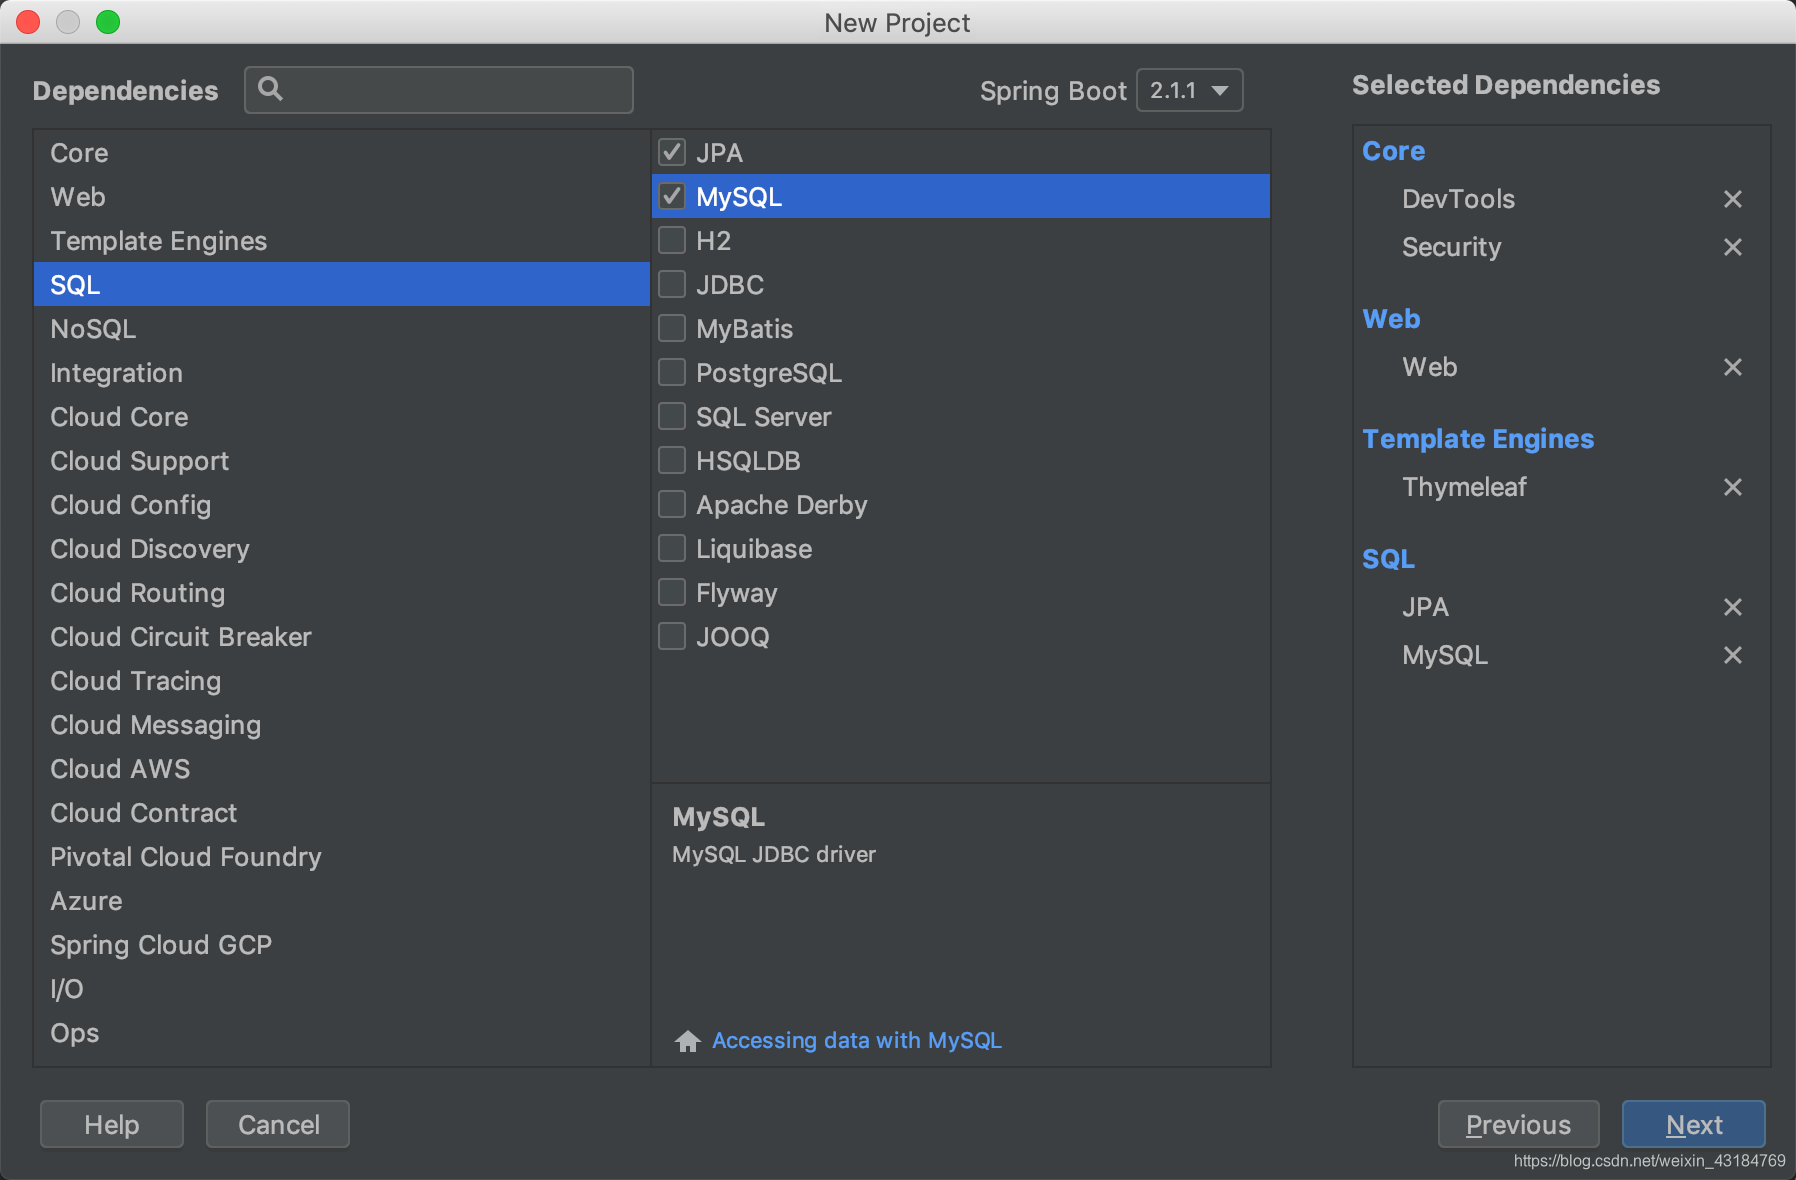Select DevTools in Selected Dependencies

point(1458,199)
